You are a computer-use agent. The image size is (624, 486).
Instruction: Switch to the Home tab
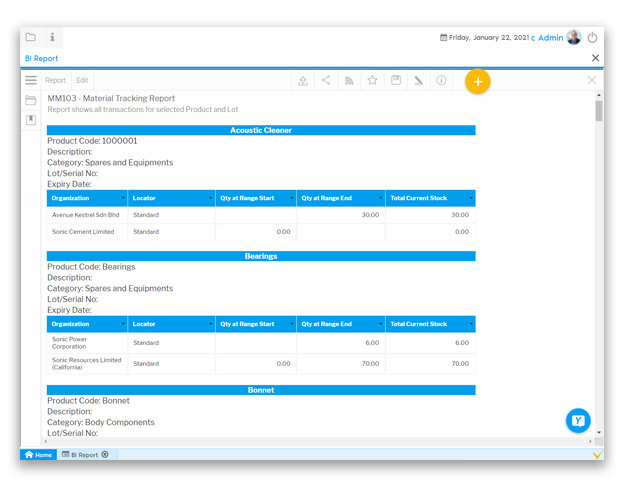point(39,455)
